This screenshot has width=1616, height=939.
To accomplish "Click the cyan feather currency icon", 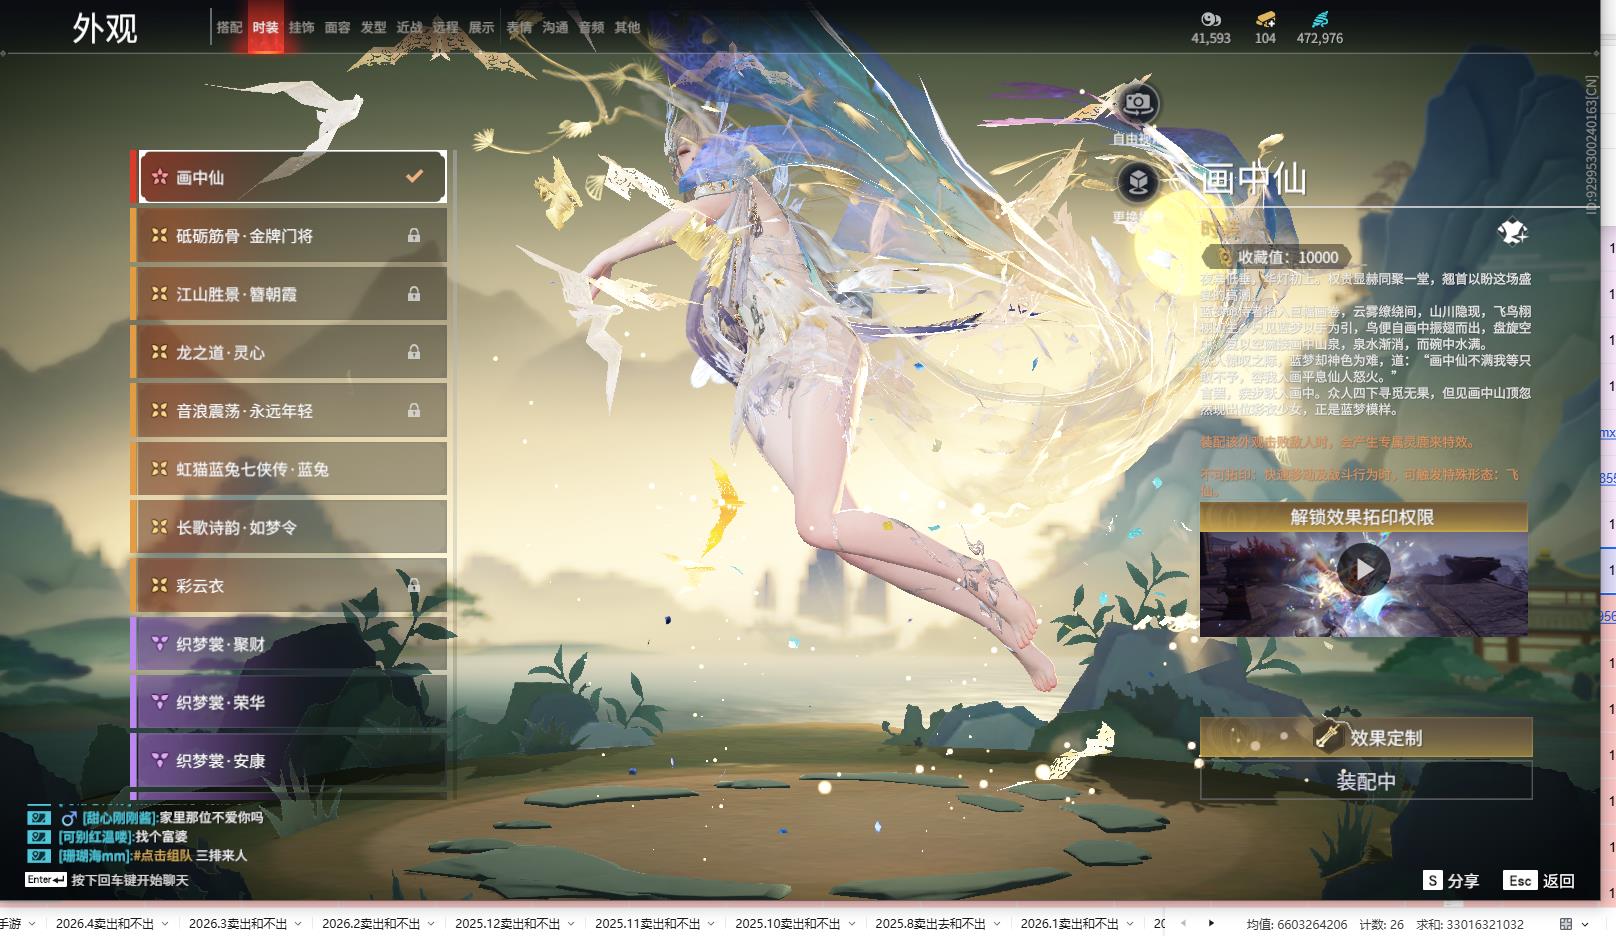I will [x=1320, y=19].
